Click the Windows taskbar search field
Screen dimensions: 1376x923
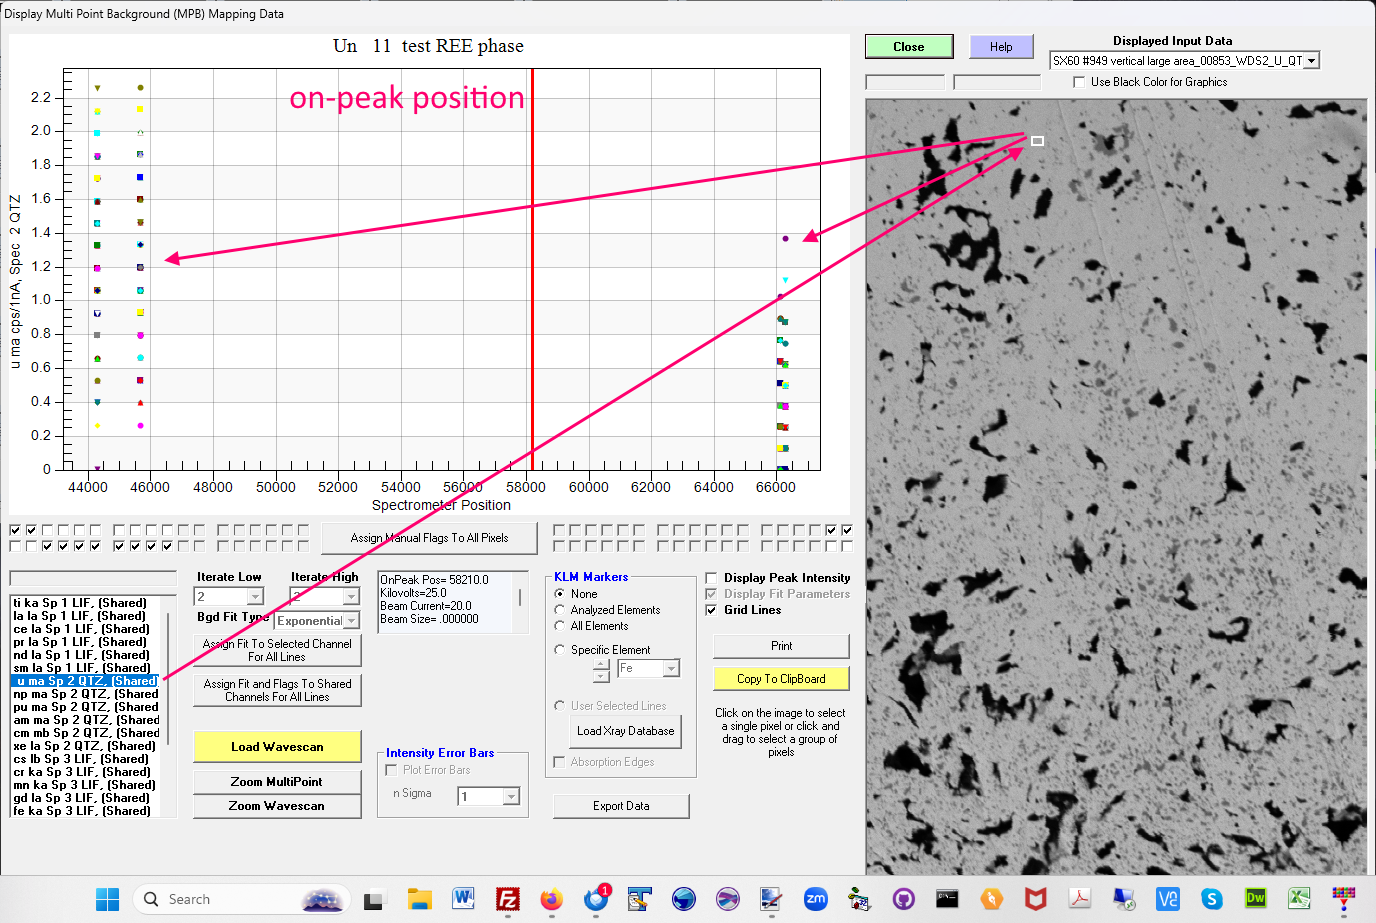click(x=240, y=899)
